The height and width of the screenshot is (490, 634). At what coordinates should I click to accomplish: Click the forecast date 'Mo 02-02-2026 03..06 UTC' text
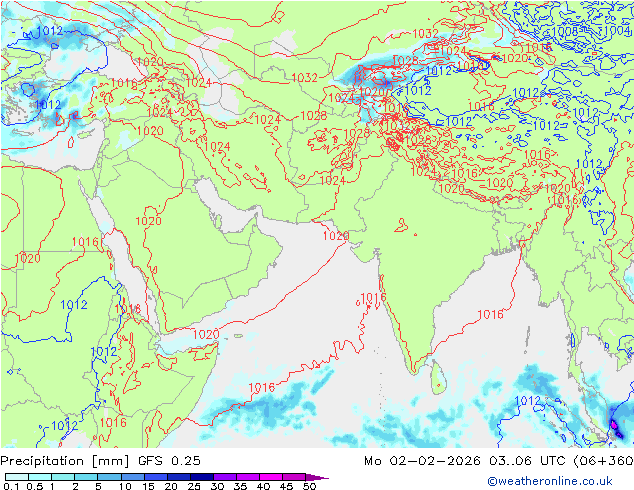(x=467, y=461)
